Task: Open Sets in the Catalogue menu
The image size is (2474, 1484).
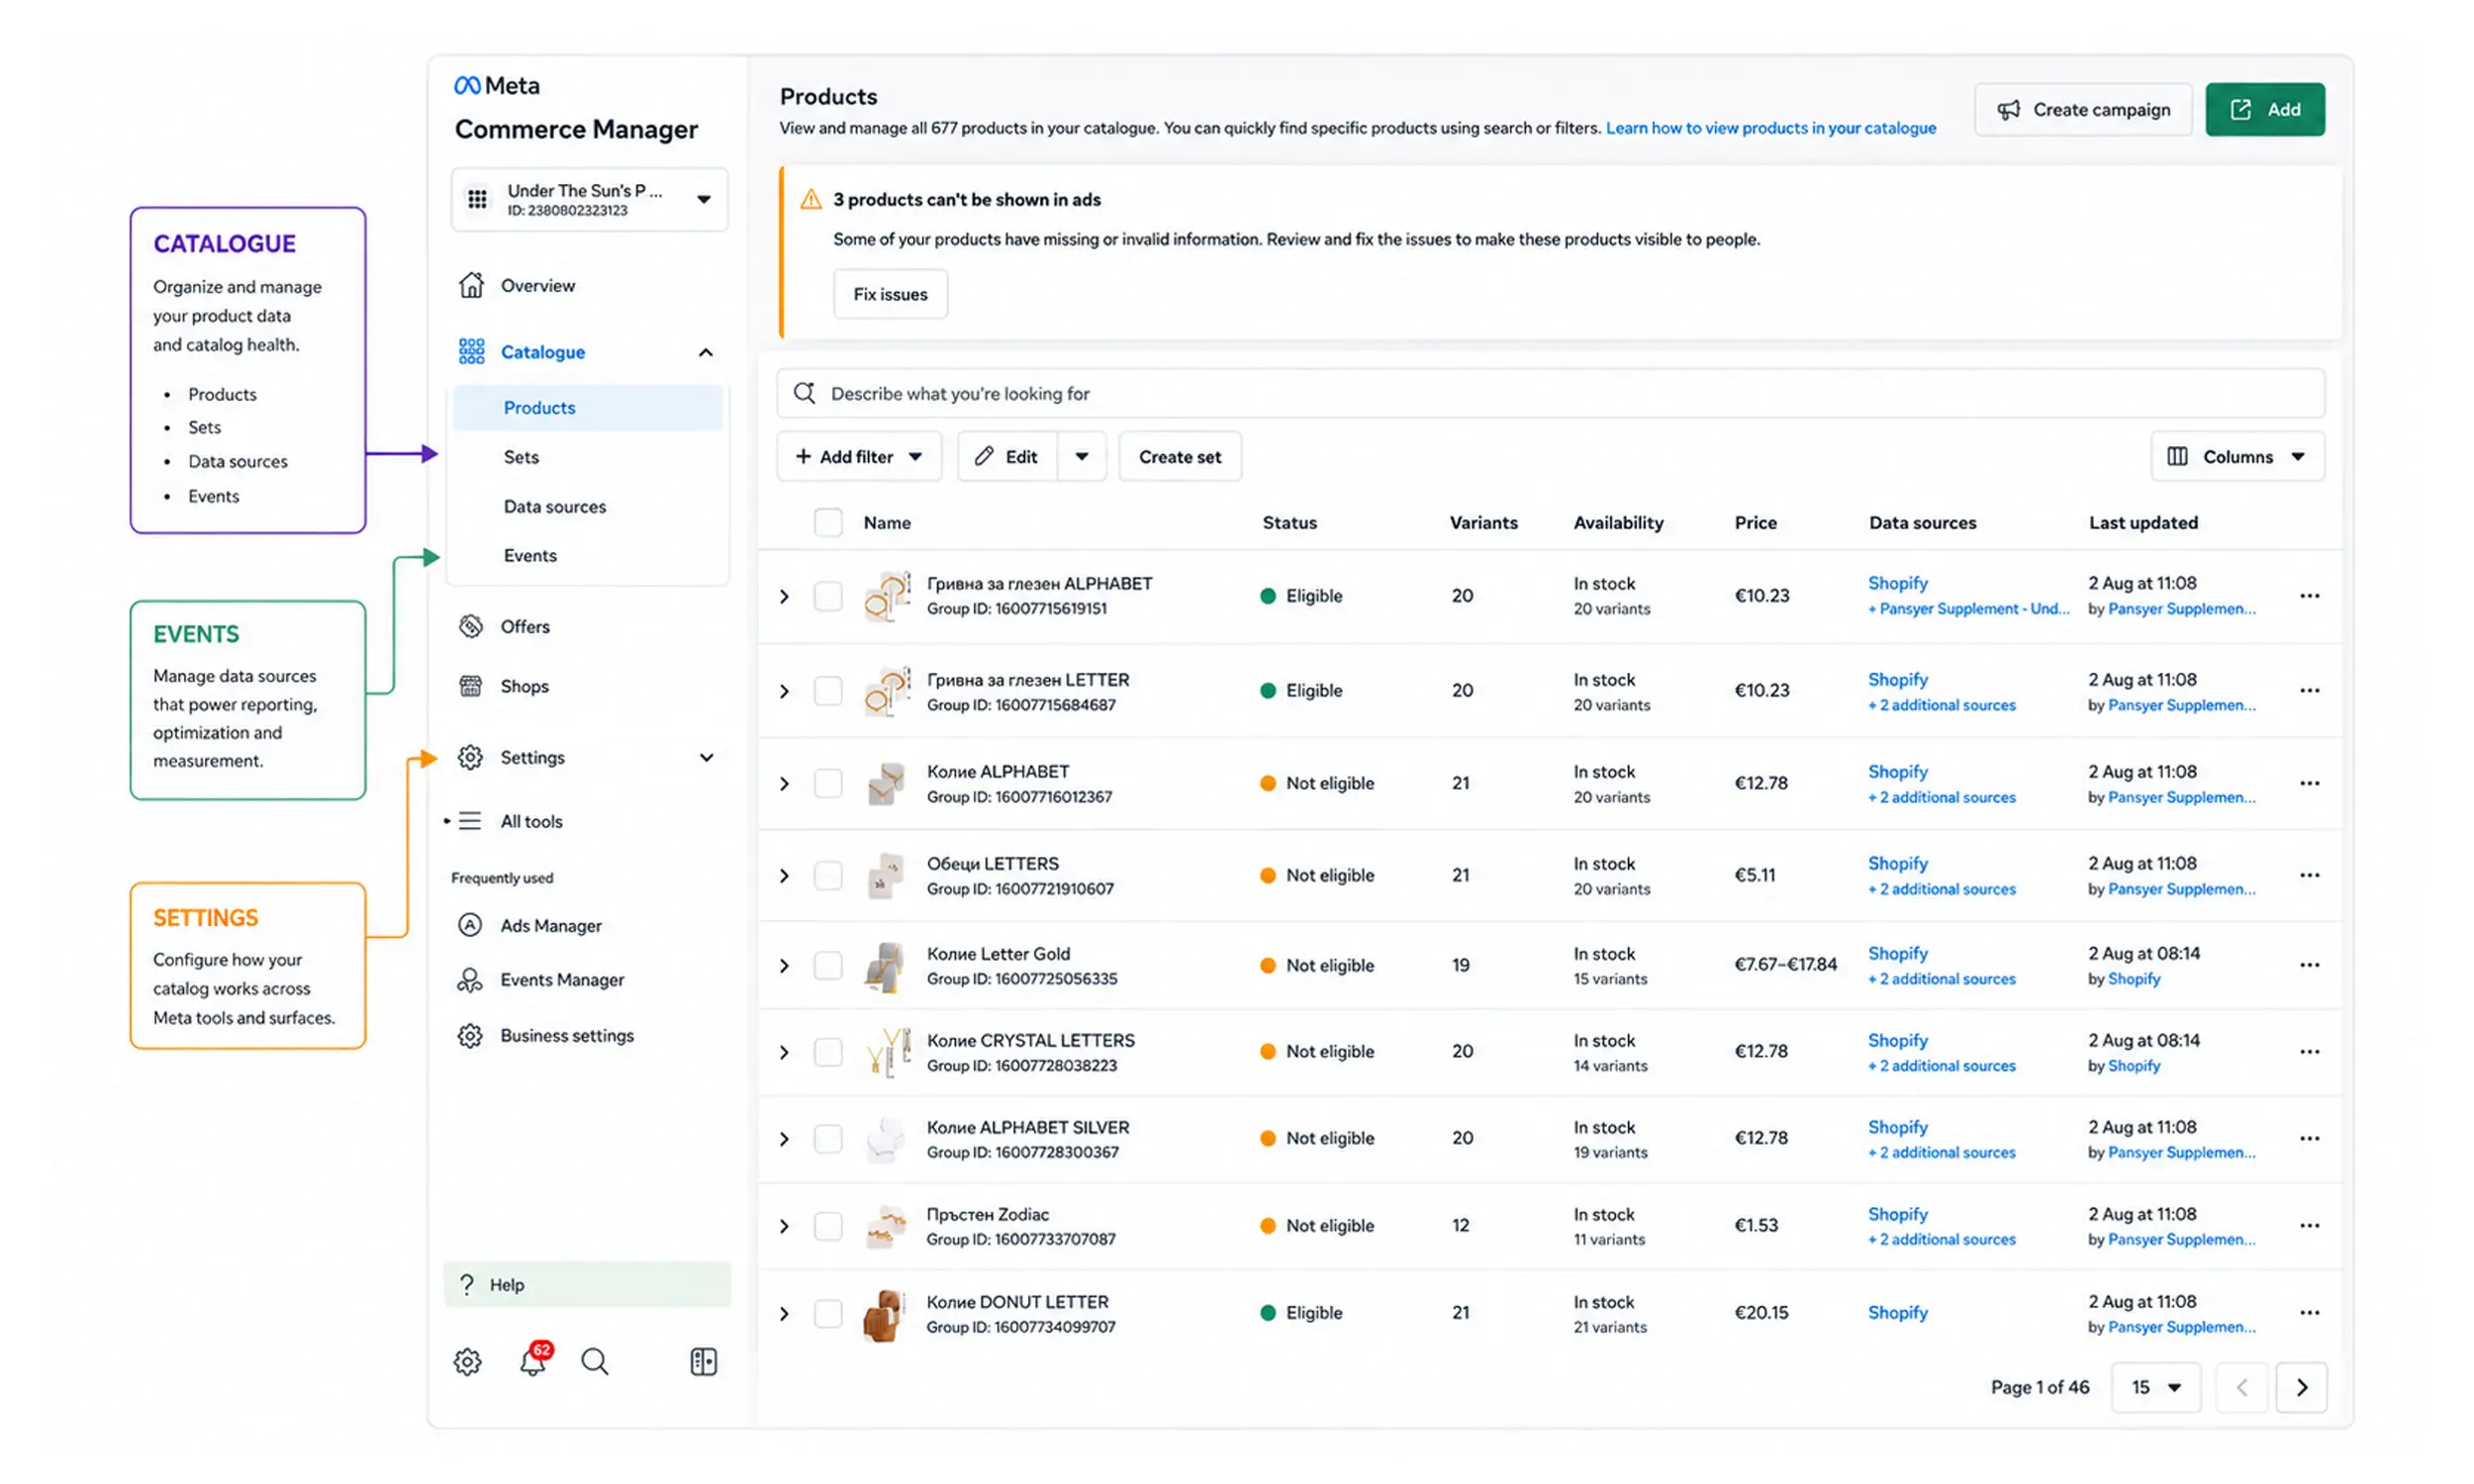Action: pos(521,457)
